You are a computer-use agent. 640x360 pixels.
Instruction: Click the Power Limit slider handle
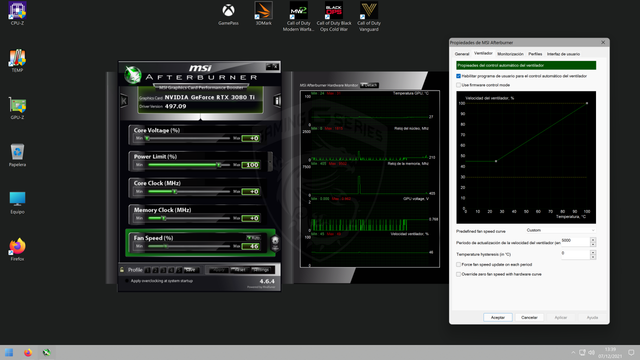219,165
